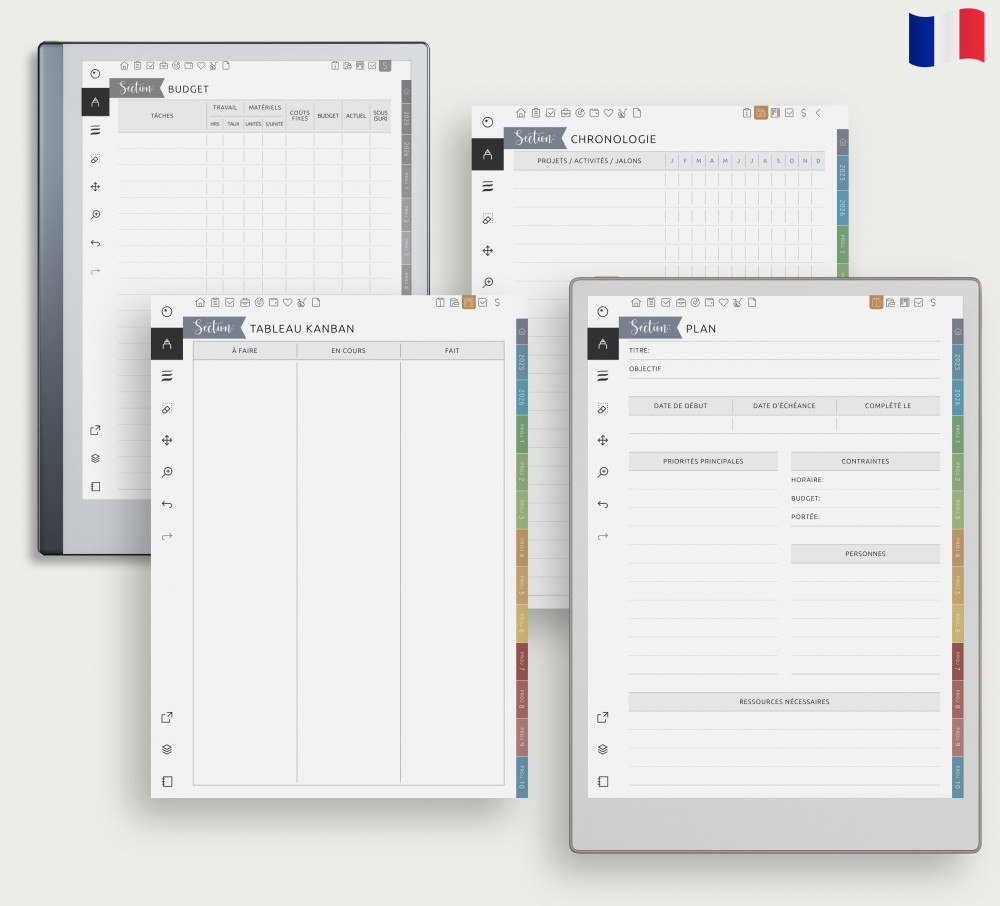The height and width of the screenshot is (906, 1000).
Task: Open the layers icon on Plan page
Action: [602, 749]
